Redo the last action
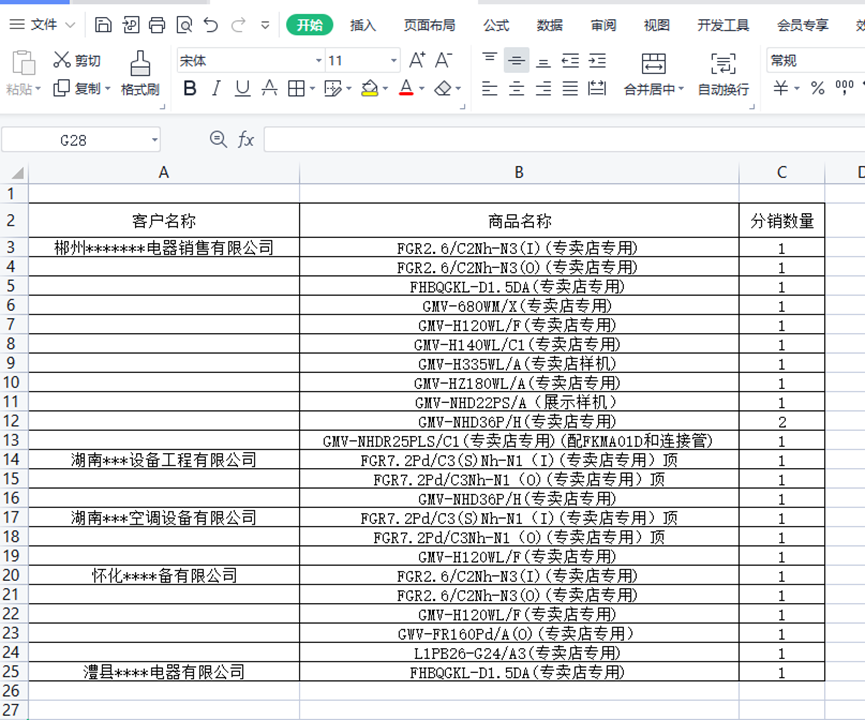 (x=238, y=25)
